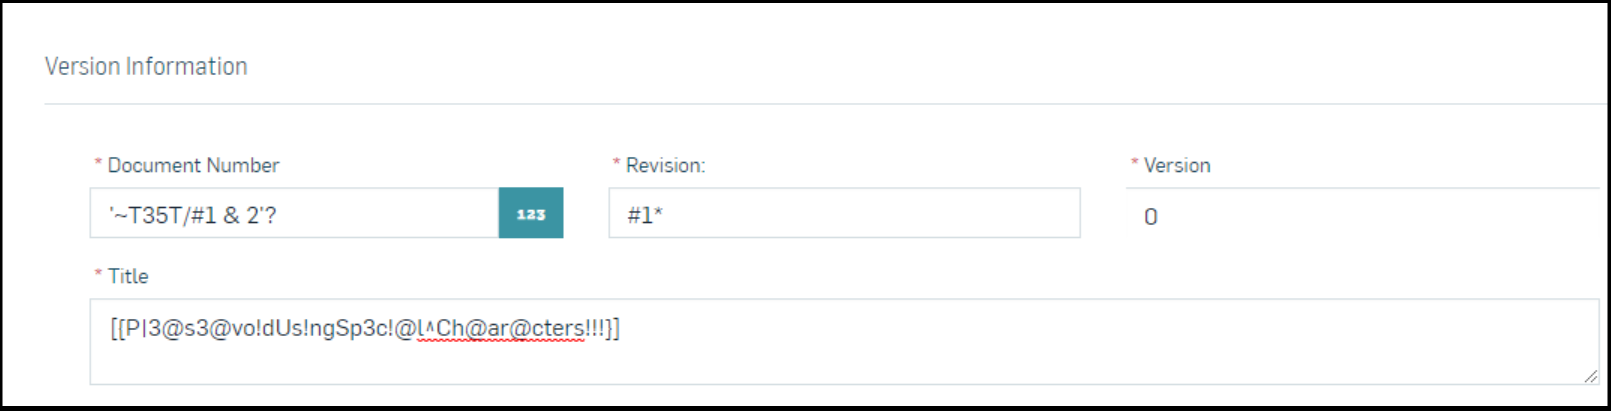Click the Title box resize handle
The width and height of the screenshot is (1611, 411).
(x=1590, y=376)
